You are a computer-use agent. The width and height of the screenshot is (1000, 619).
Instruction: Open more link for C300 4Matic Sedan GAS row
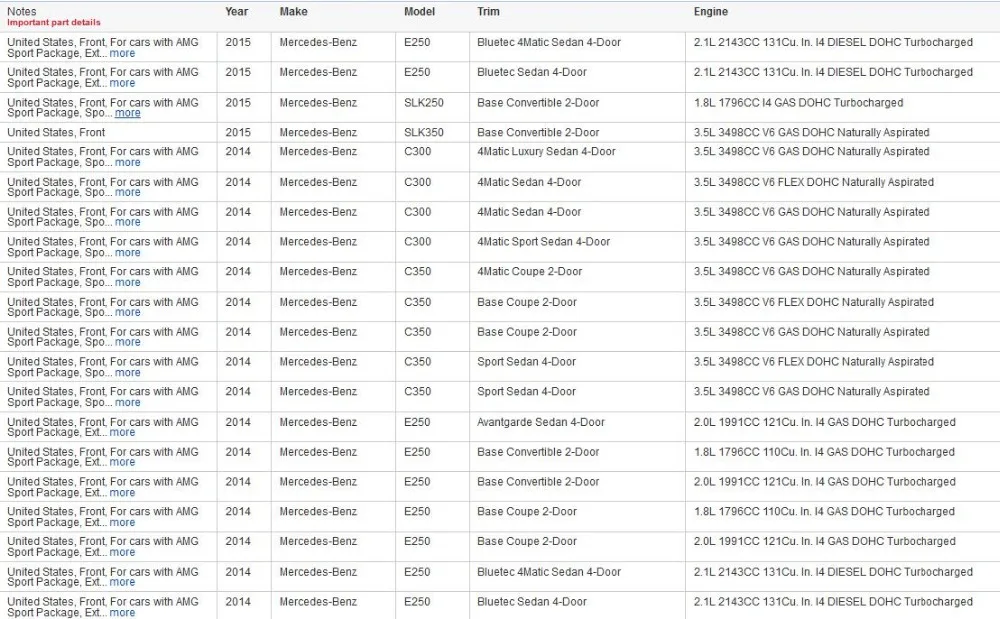click(128, 222)
